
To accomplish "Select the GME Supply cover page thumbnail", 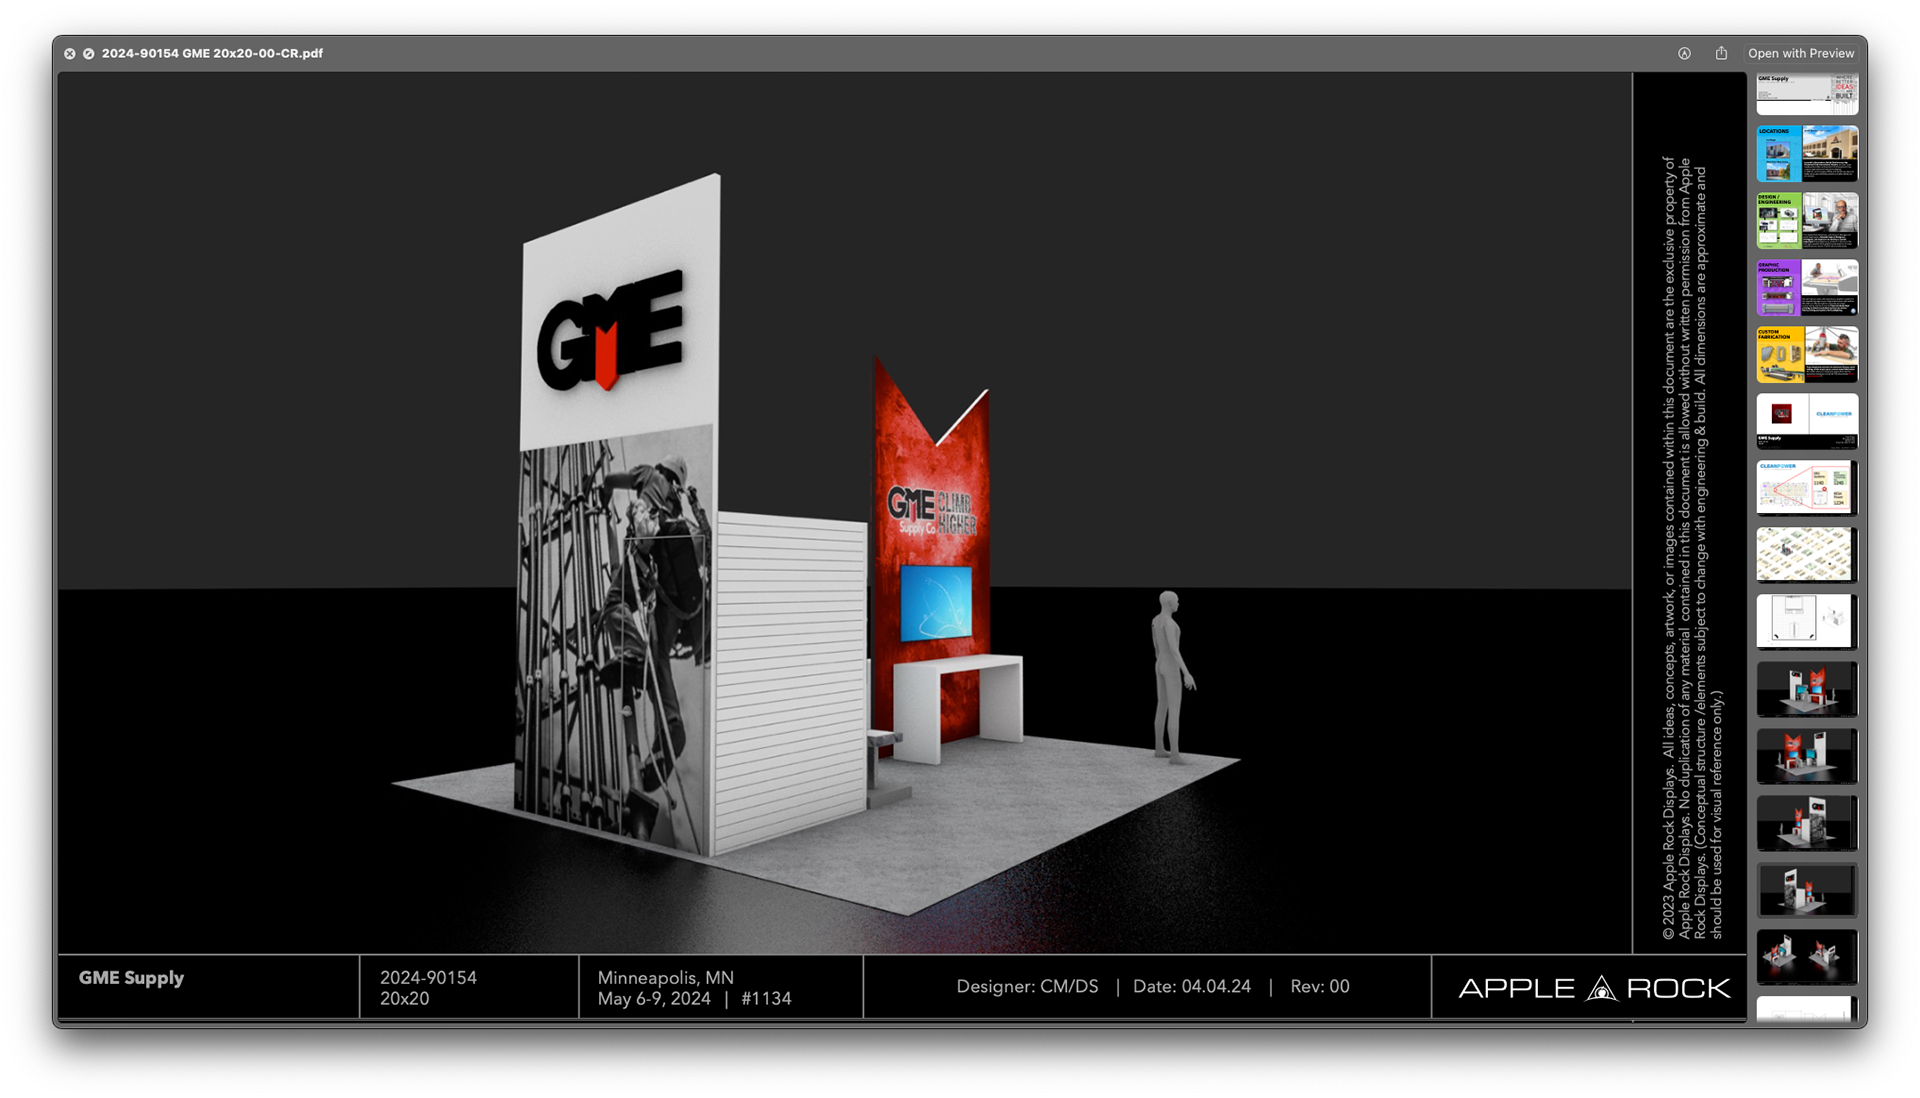I will (x=1807, y=93).
